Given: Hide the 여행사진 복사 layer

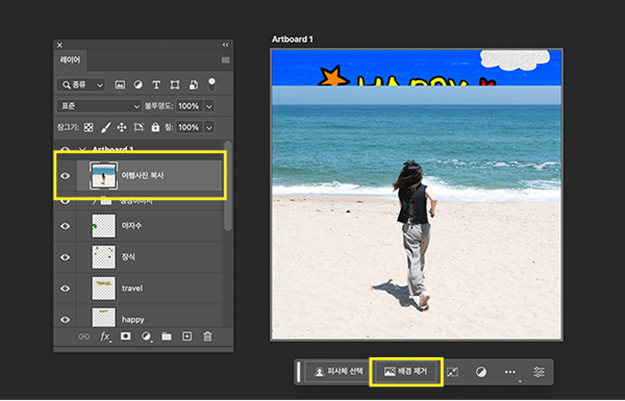Looking at the screenshot, I should click(x=66, y=175).
